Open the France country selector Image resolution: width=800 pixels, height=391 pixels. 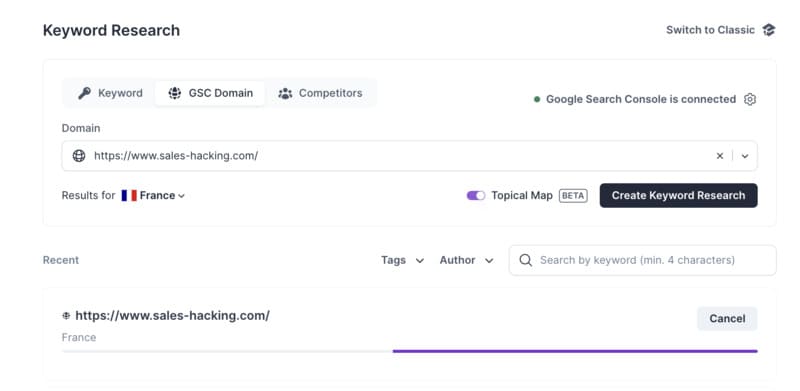point(153,196)
